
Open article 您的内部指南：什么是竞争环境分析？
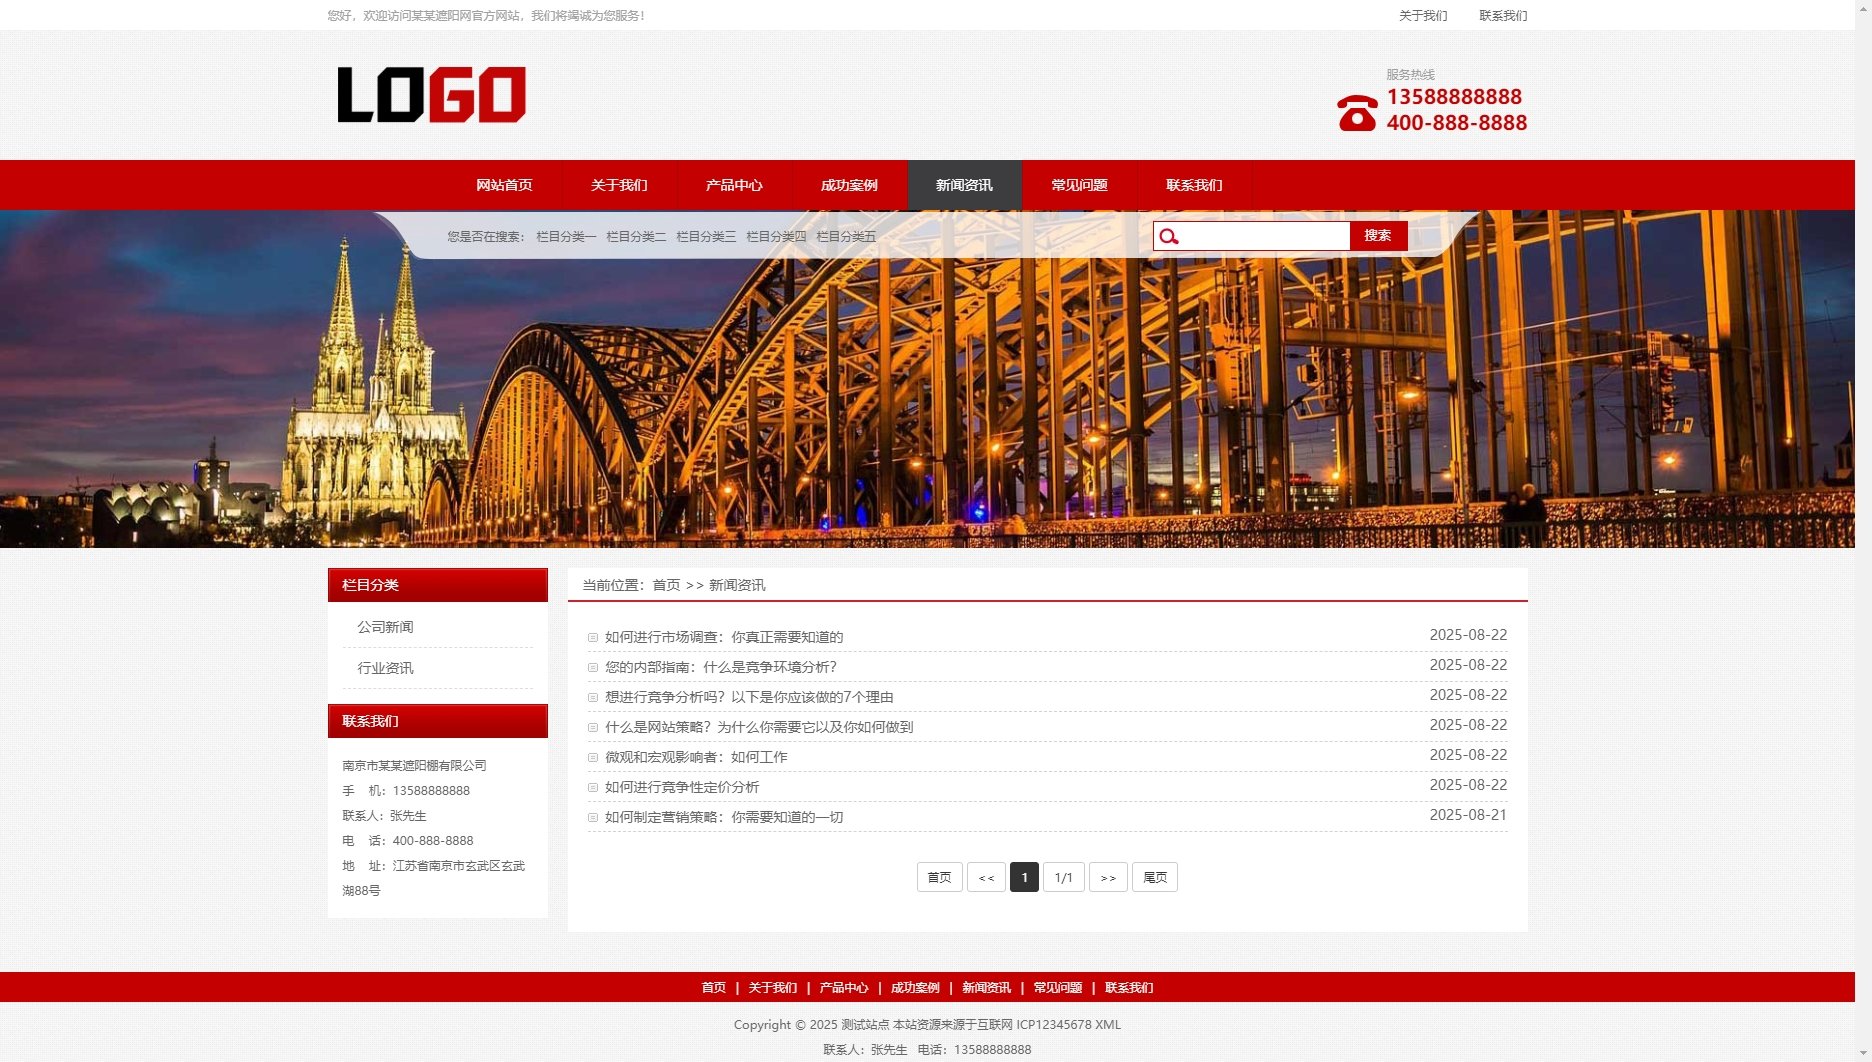720,667
